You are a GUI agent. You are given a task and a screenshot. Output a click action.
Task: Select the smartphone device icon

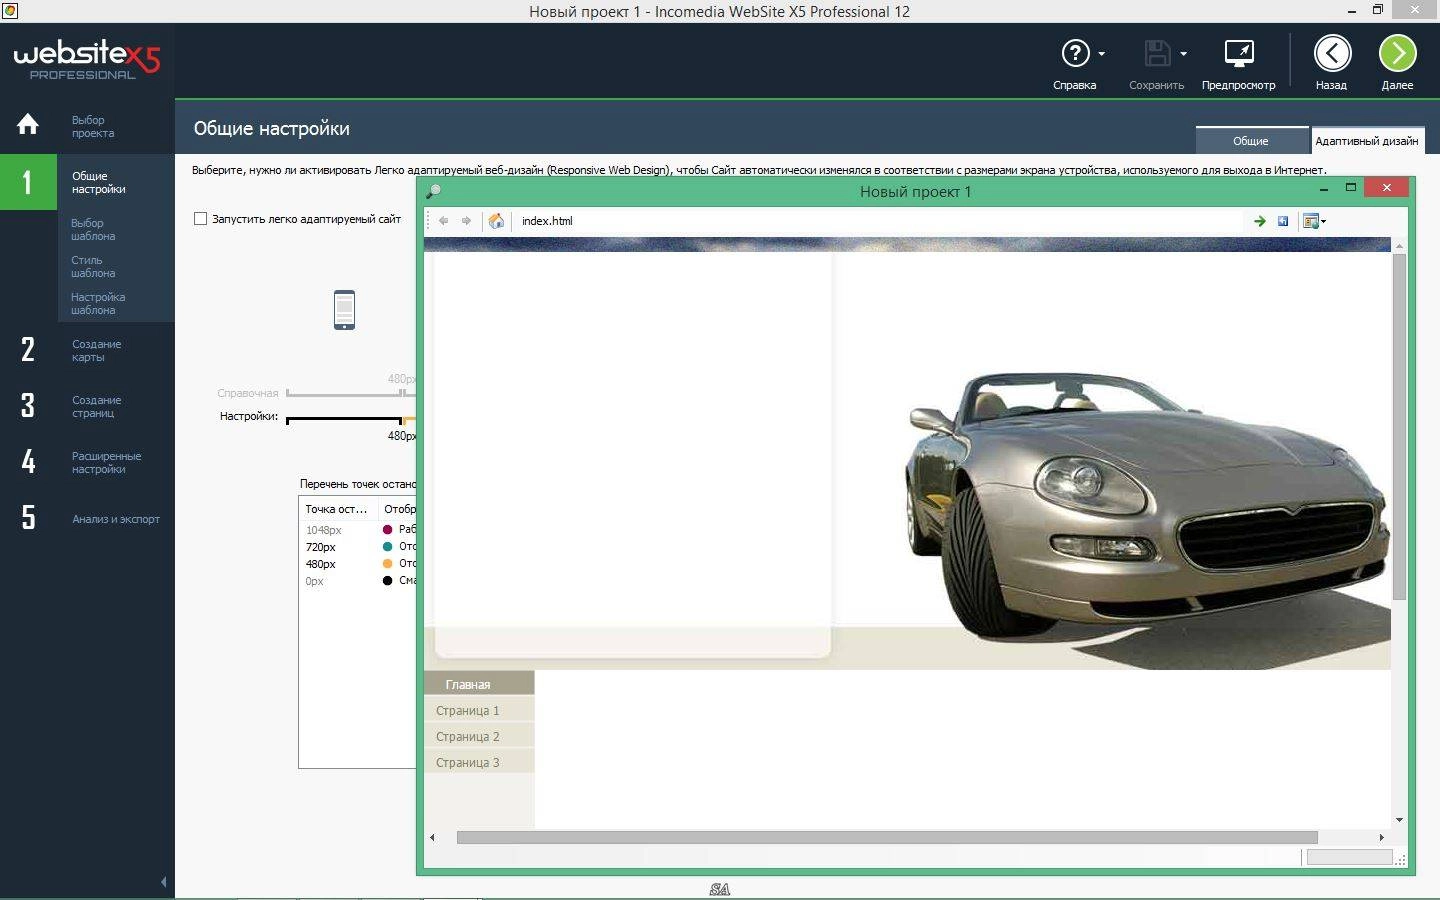coord(344,310)
